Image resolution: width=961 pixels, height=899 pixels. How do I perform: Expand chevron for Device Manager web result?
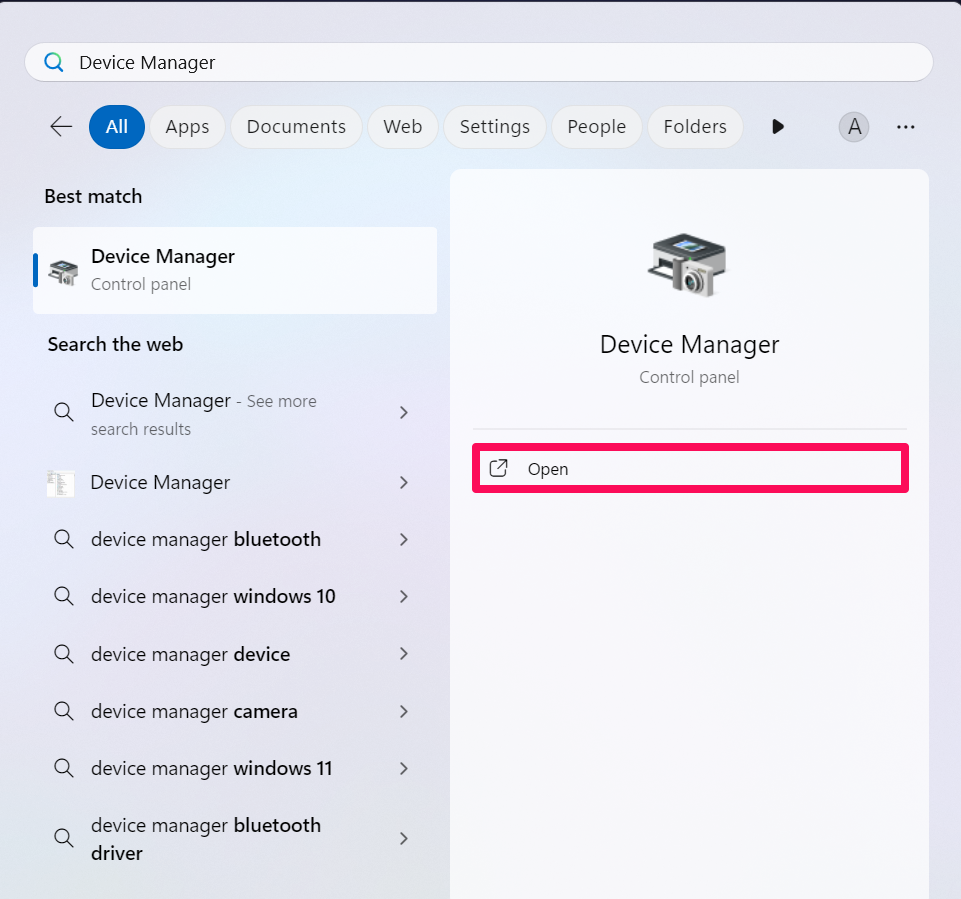403,483
